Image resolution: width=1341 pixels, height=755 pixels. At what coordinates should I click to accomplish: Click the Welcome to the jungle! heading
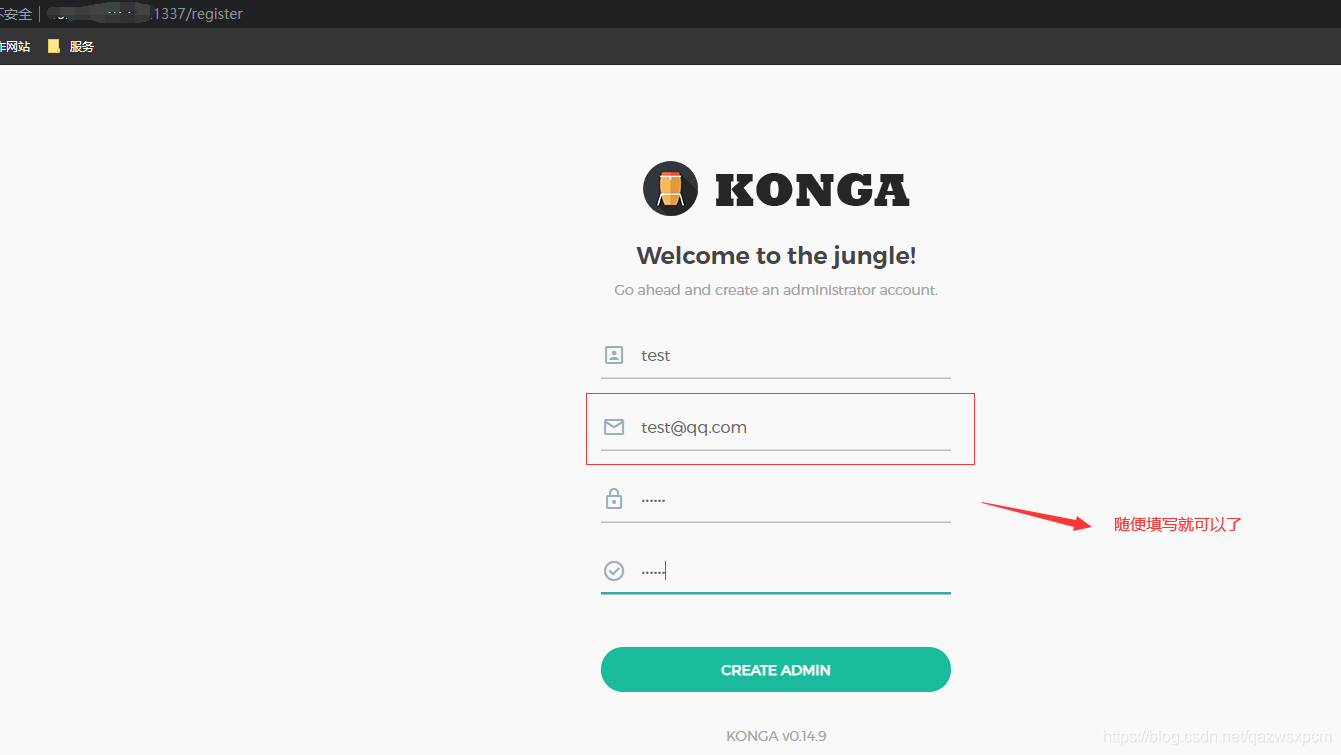(776, 256)
